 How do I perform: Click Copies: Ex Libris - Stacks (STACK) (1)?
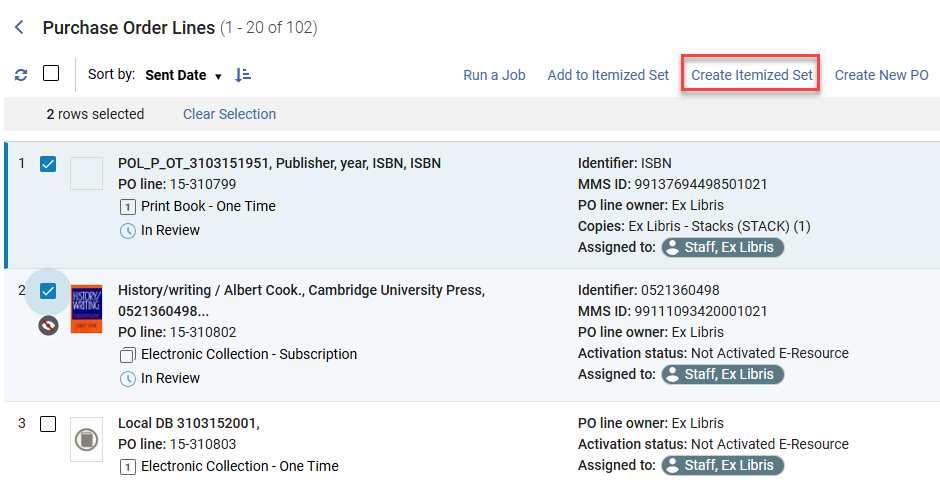click(x=694, y=226)
